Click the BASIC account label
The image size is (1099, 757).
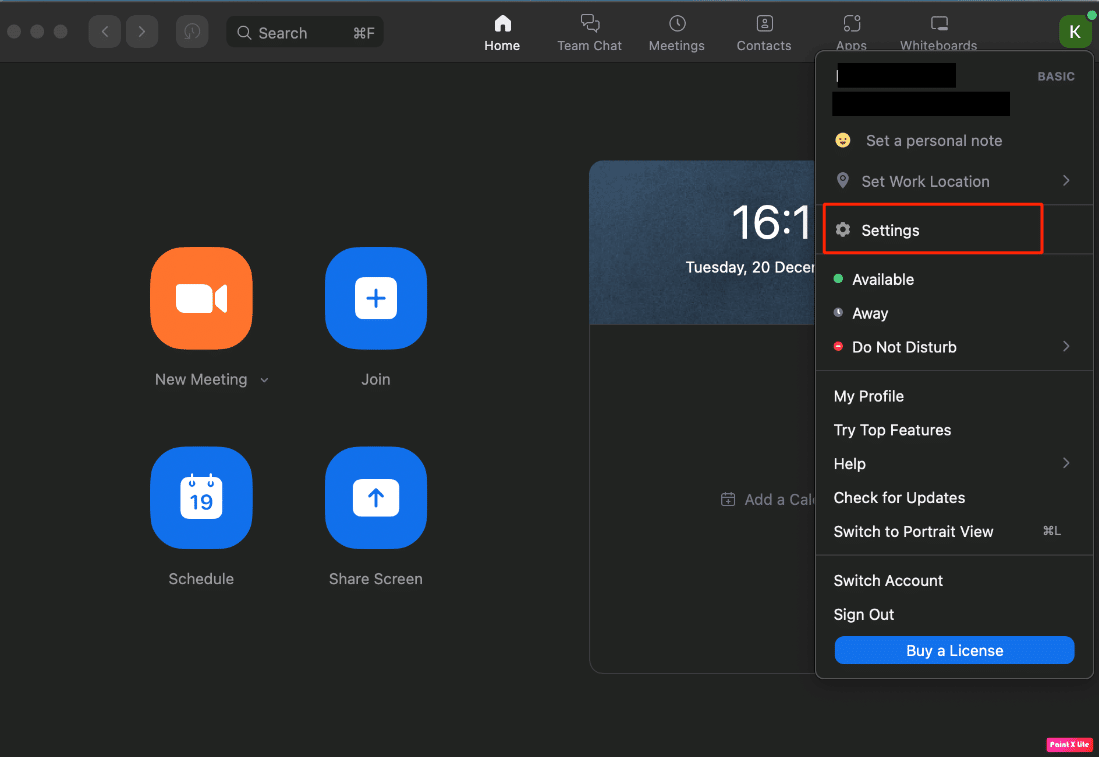(1056, 76)
